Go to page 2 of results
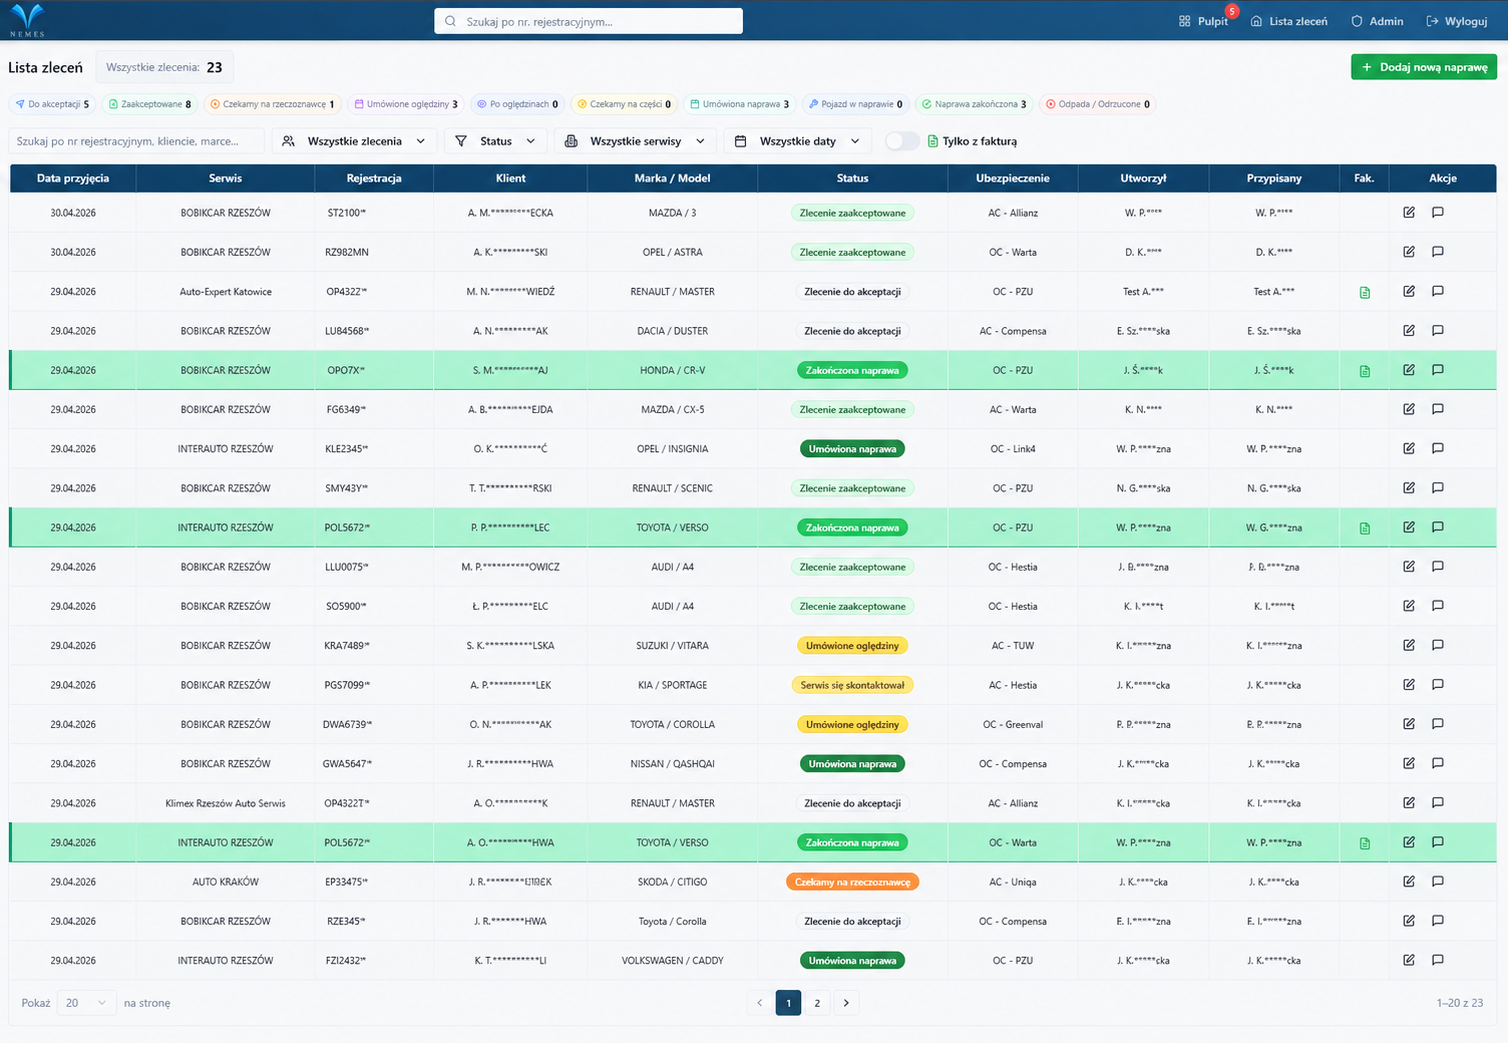Screen dimensions: 1508x1043 pos(817,1003)
